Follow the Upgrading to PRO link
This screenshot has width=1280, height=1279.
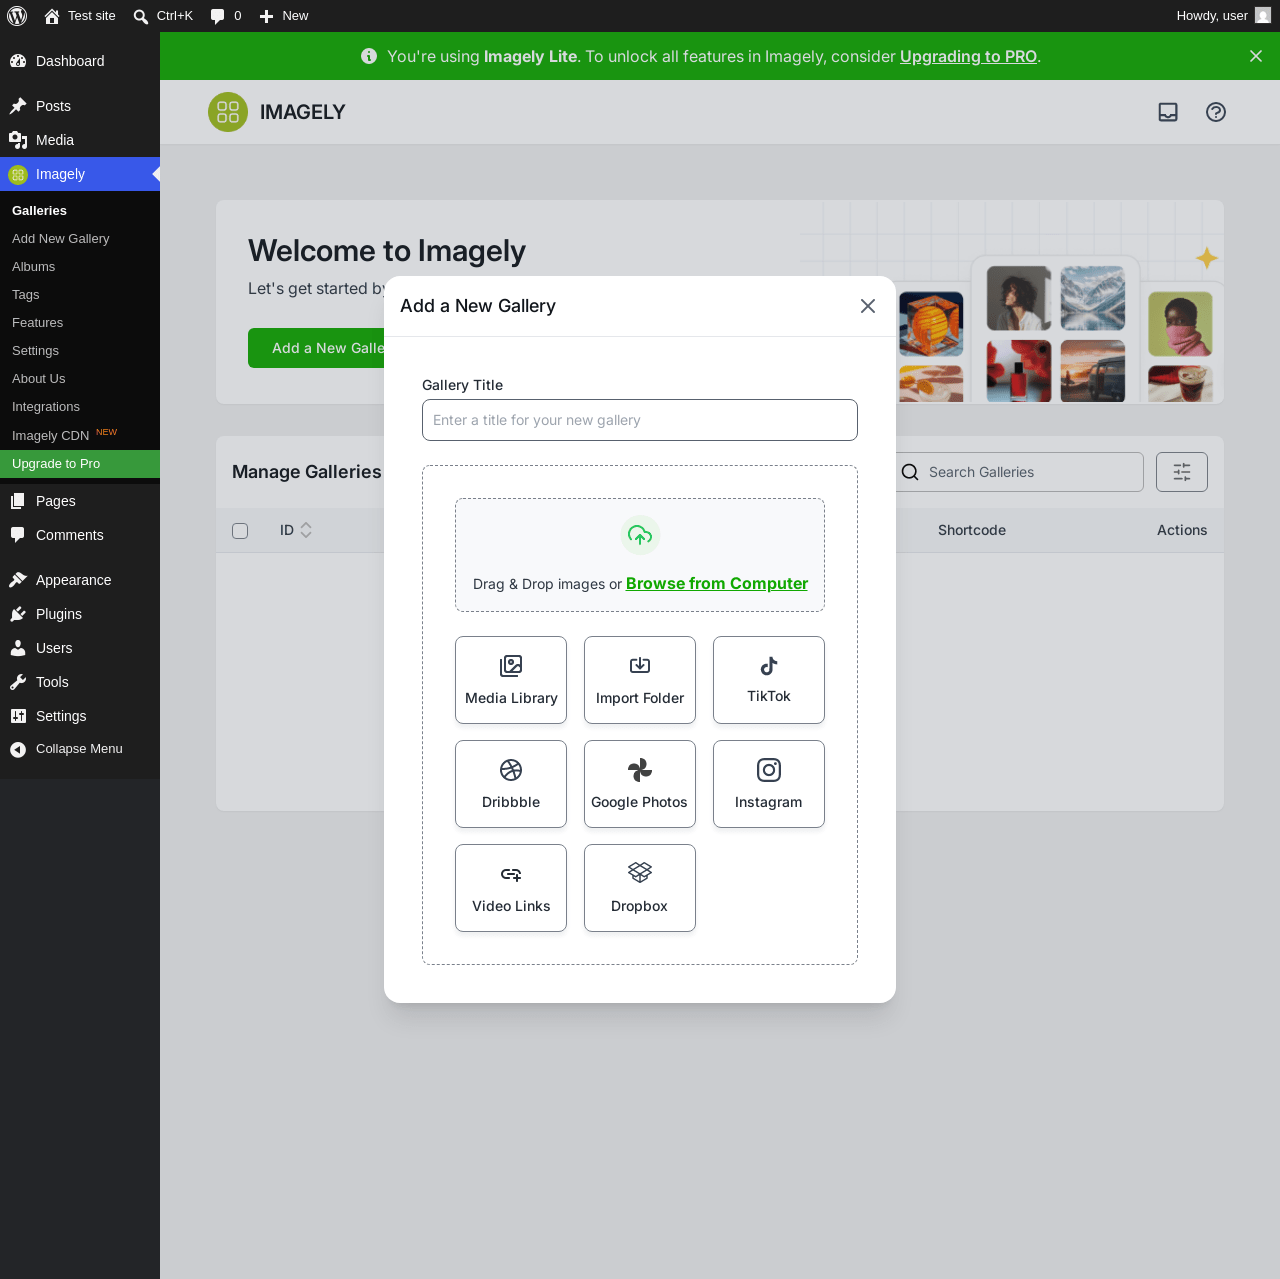point(968,56)
